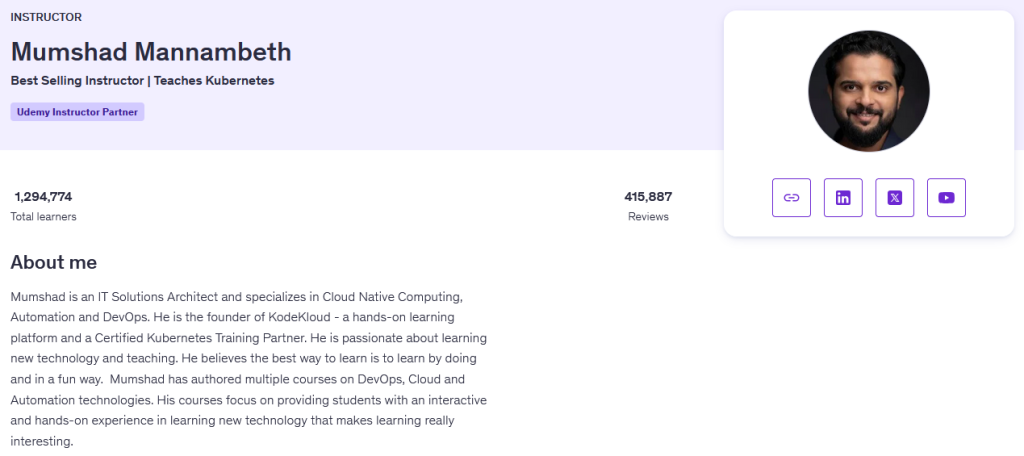Select the Udemy Instructor Partner badge
The width and height of the screenshot is (1024, 456).
(x=77, y=112)
